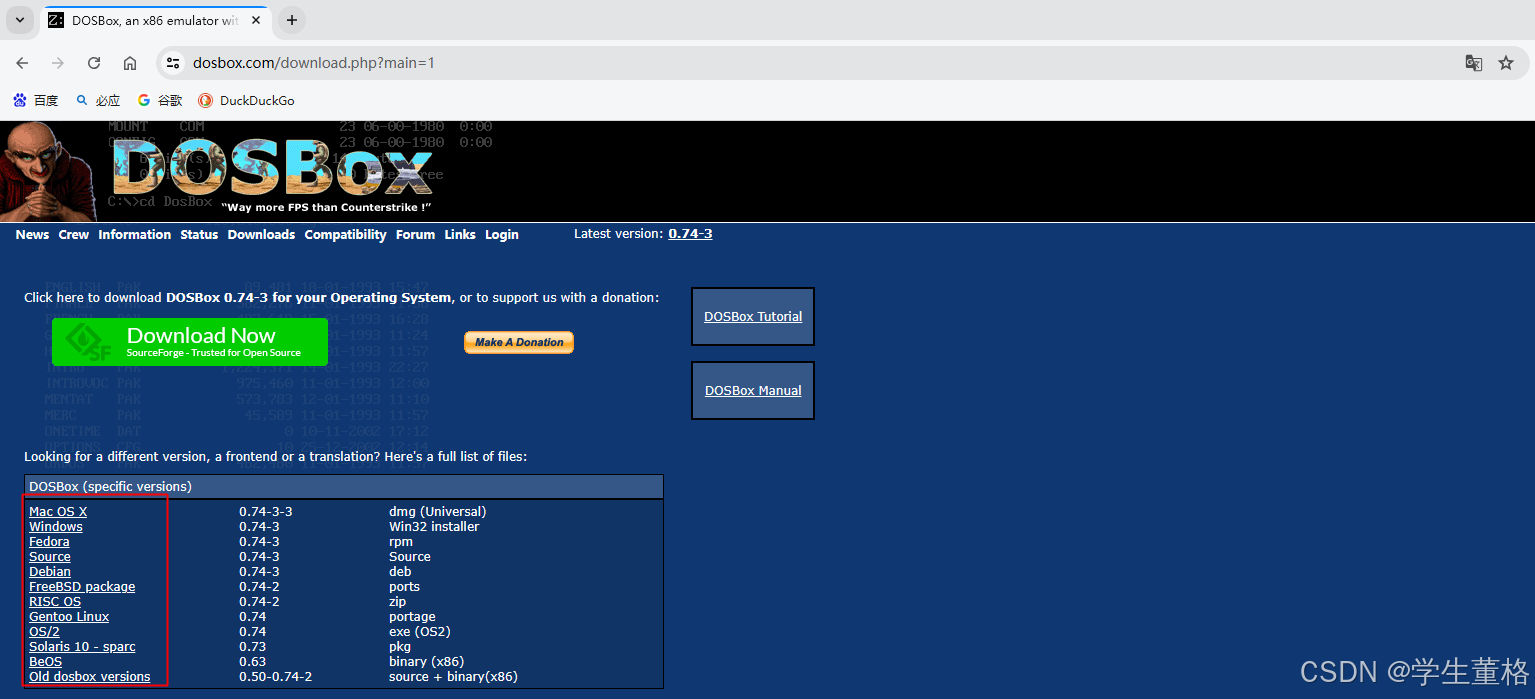Open the Forum menu item
This screenshot has width=1535, height=699.
415,234
